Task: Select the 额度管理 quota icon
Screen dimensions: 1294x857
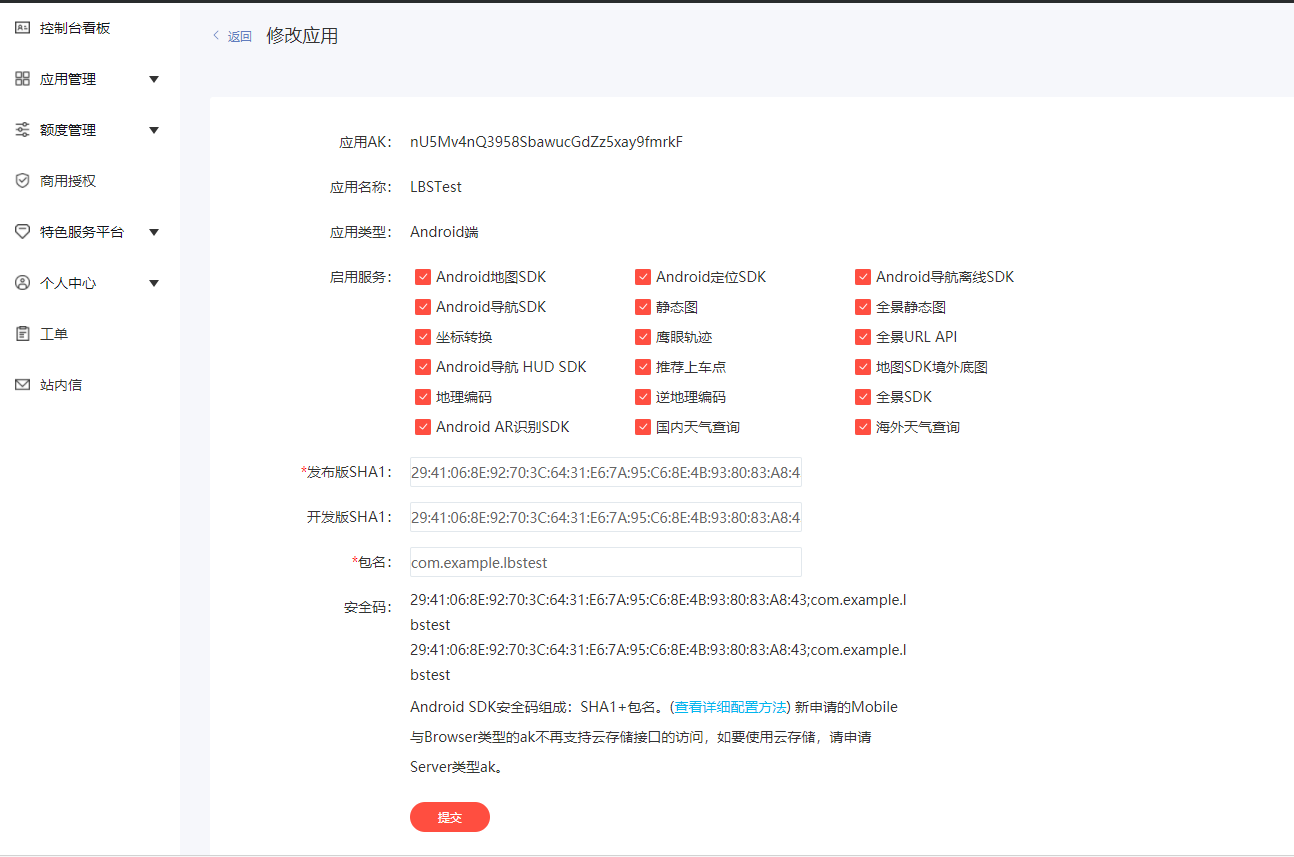Action: [22, 129]
